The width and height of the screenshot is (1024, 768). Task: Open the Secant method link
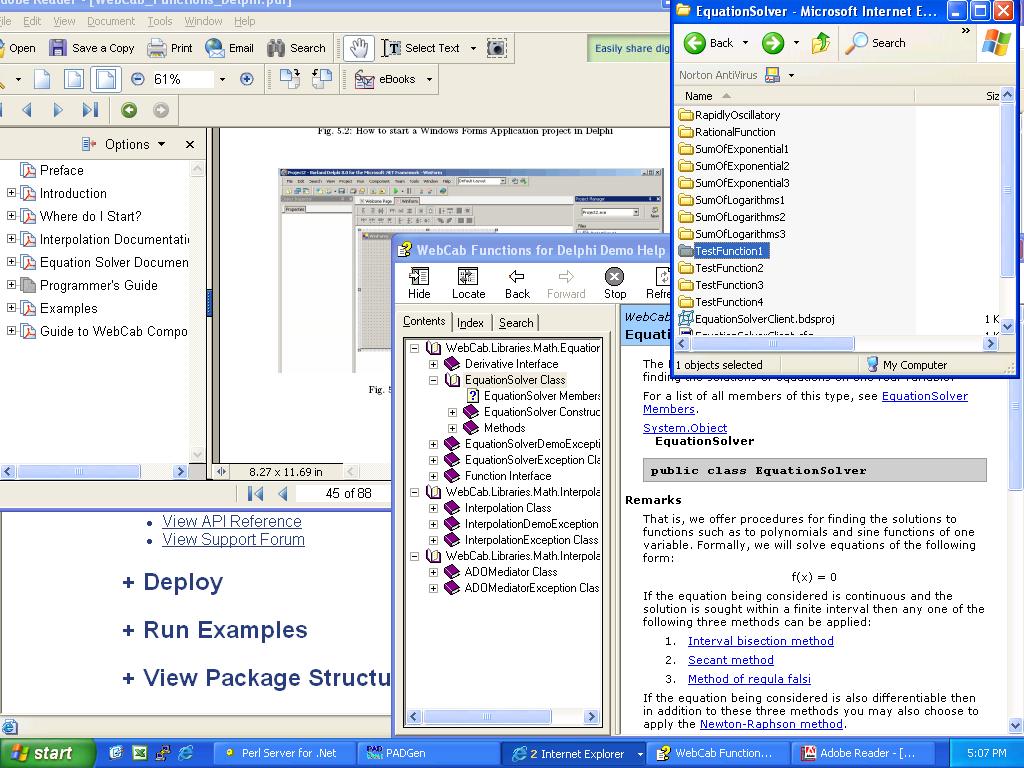[x=731, y=660]
